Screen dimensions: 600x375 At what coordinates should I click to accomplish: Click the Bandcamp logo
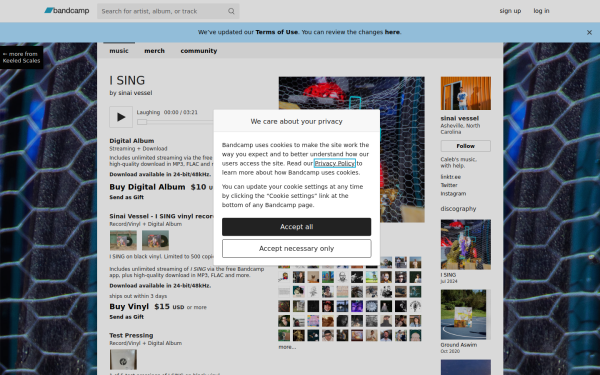pos(67,11)
